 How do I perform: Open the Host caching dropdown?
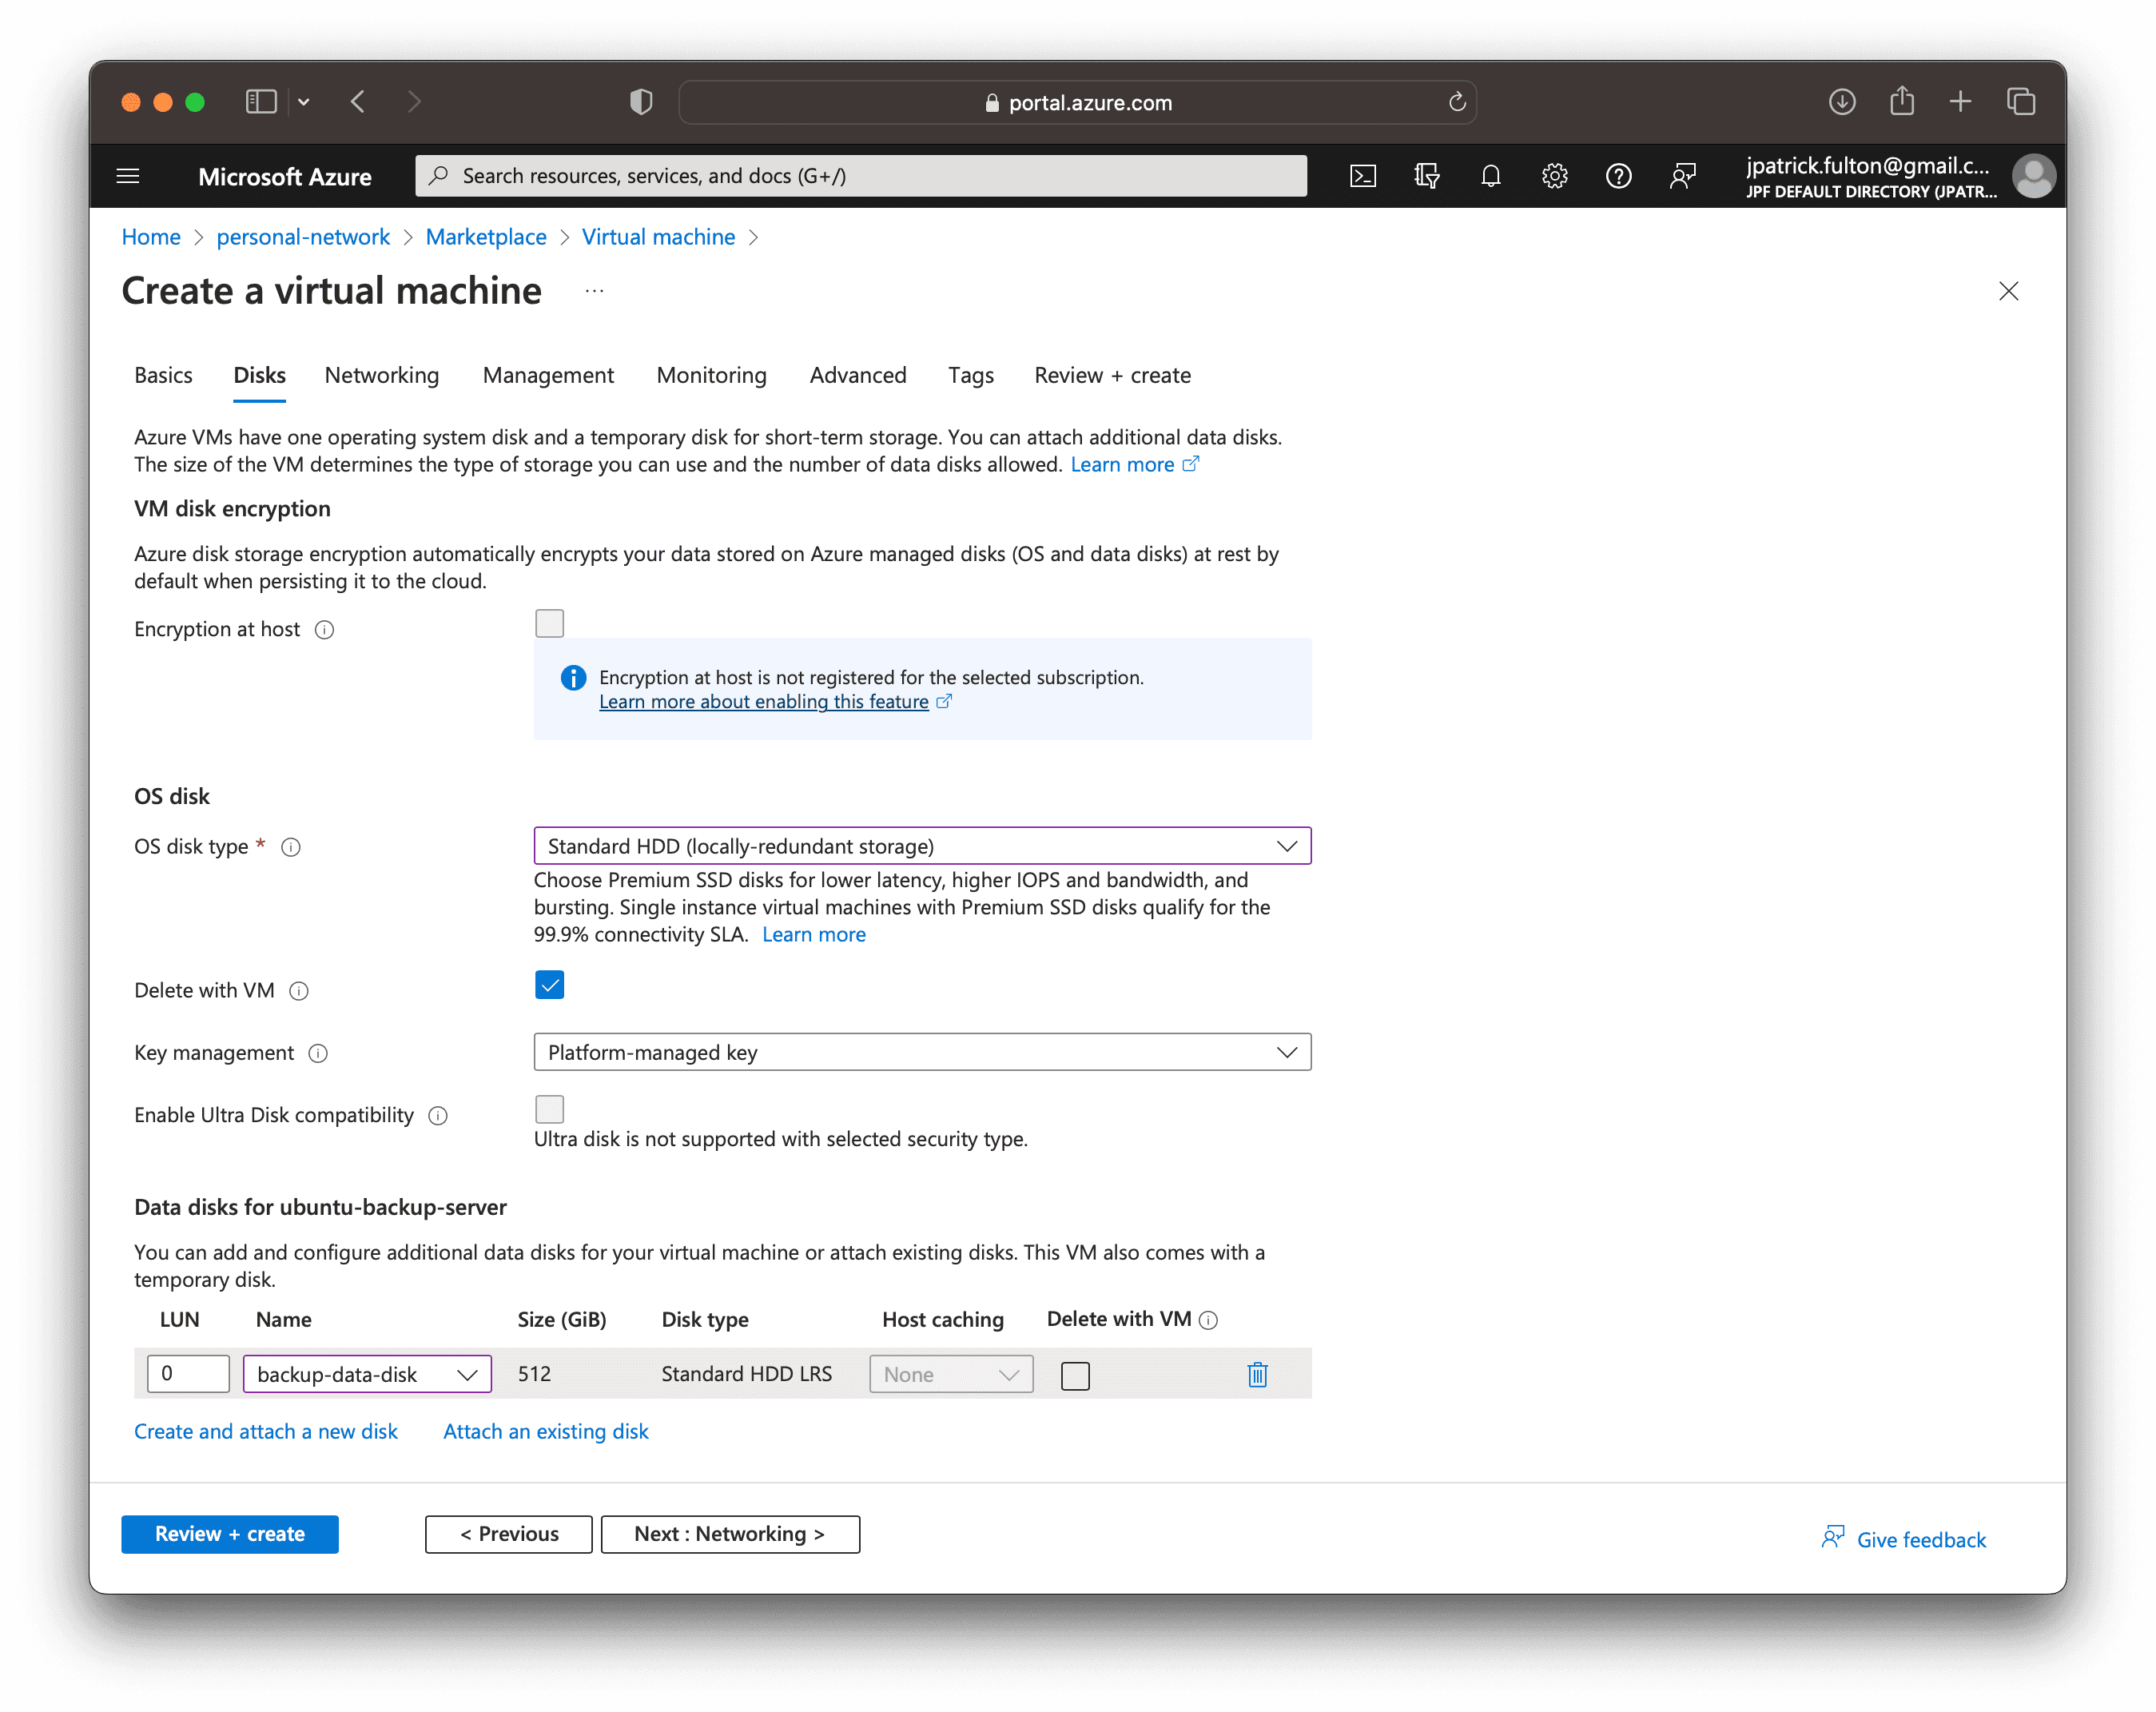tap(951, 1375)
